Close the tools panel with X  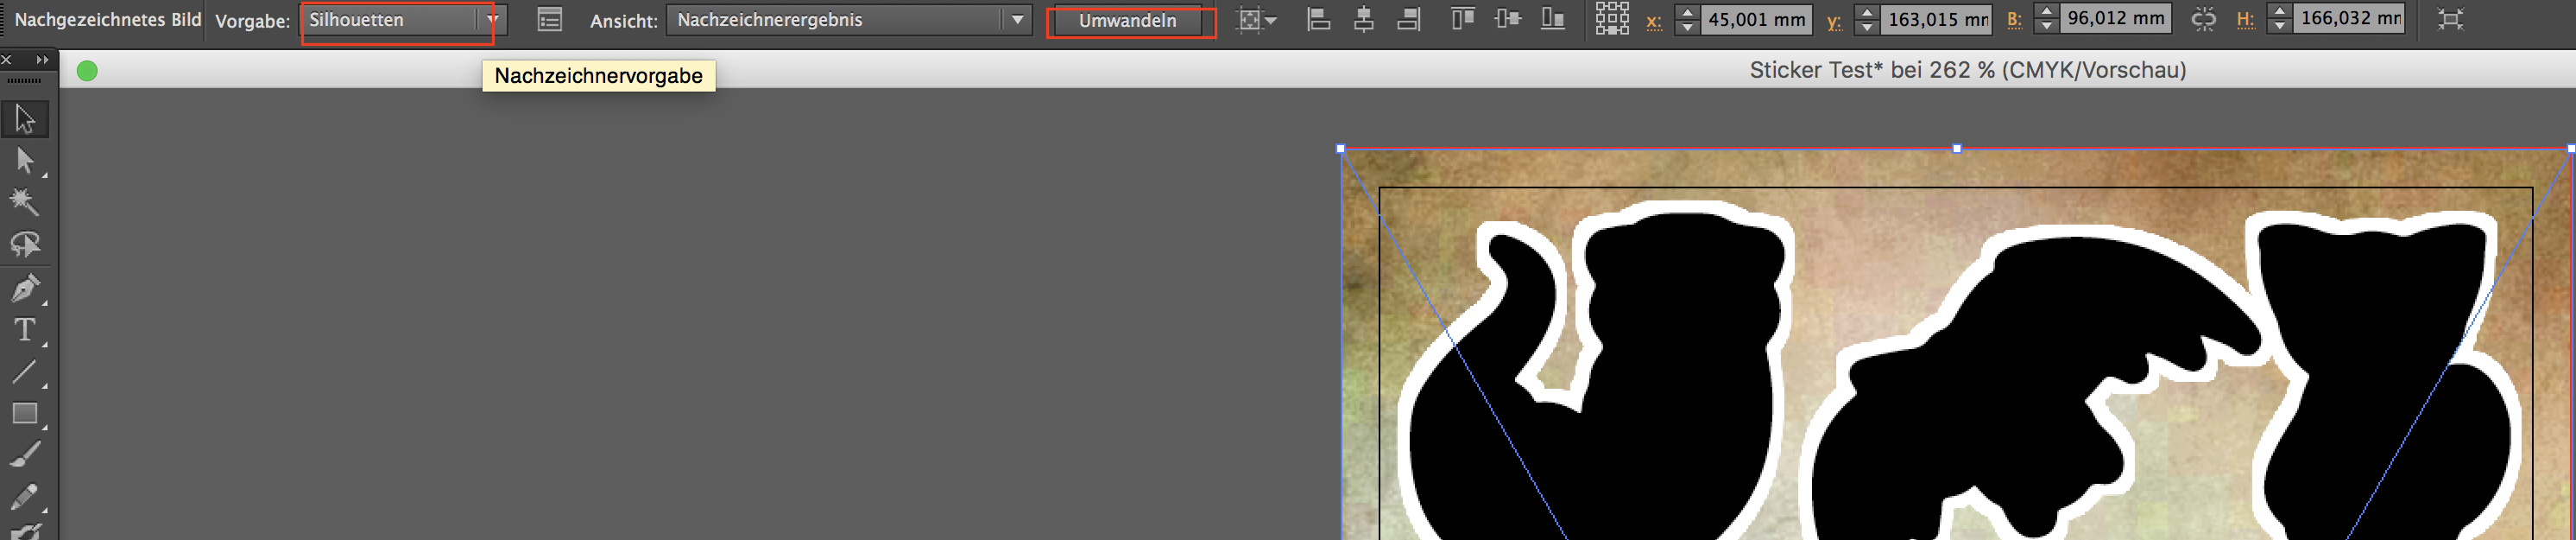(7, 60)
